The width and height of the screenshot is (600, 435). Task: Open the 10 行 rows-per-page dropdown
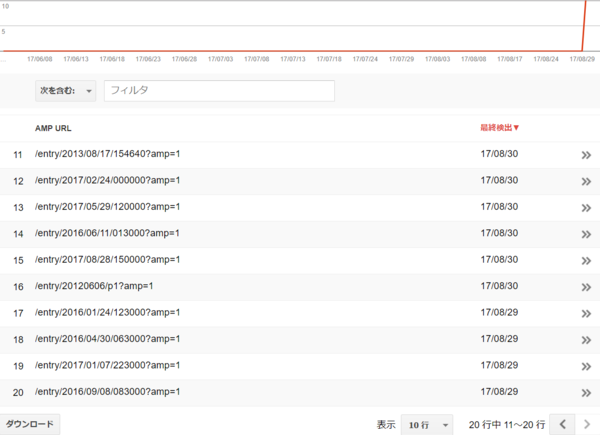pyautogui.click(x=427, y=425)
